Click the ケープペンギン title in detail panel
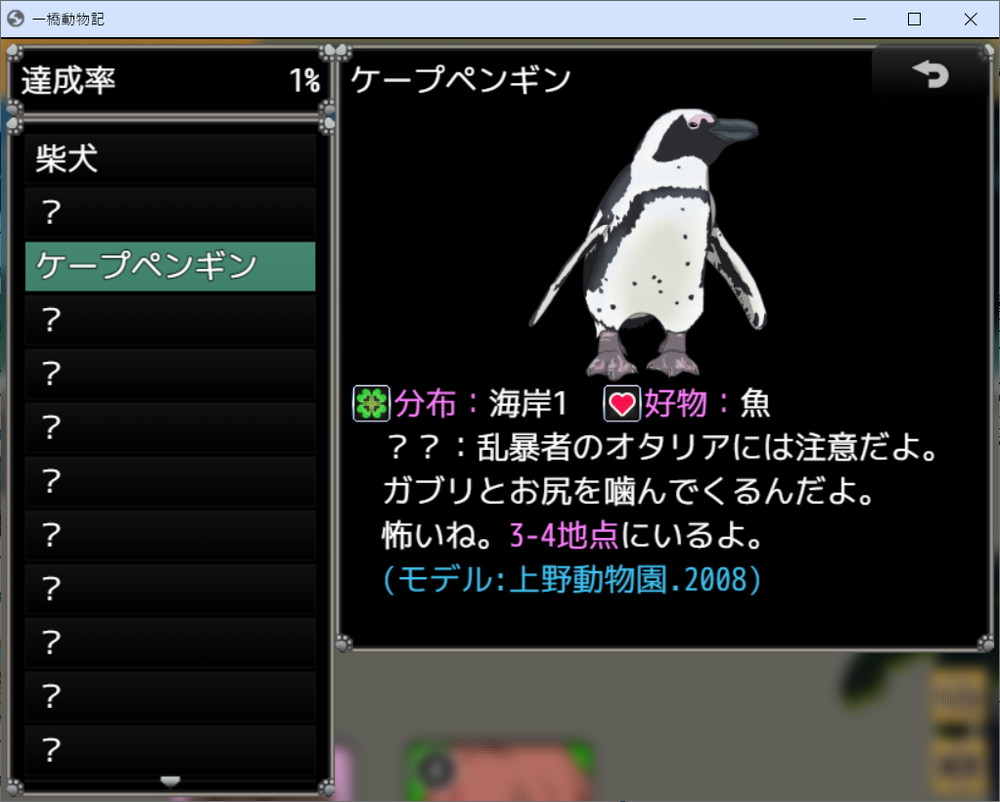The image size is (1000, 802). pos(461,81)
